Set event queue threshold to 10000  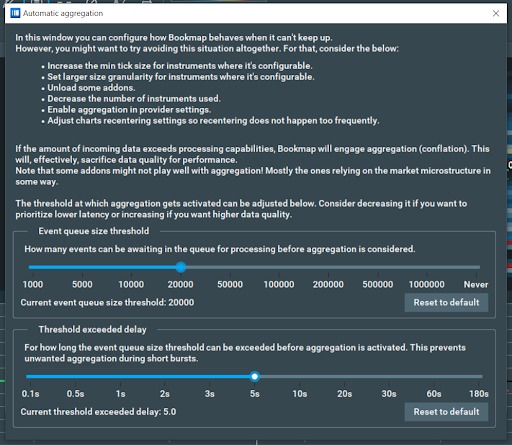point(131,267)
